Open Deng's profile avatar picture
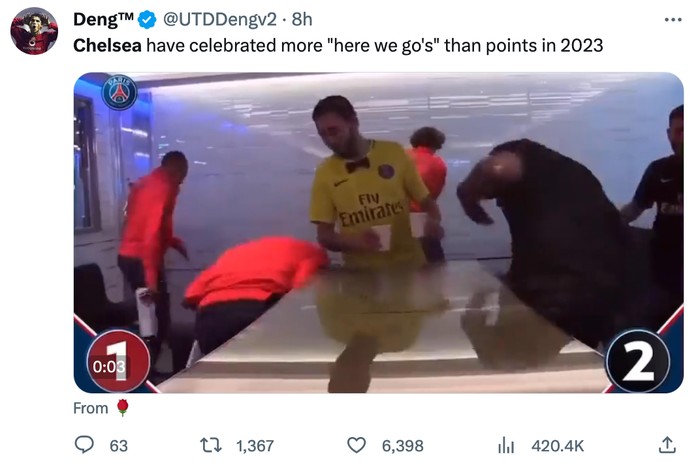Viewport: 700px width, 469px height. [34, 31]
